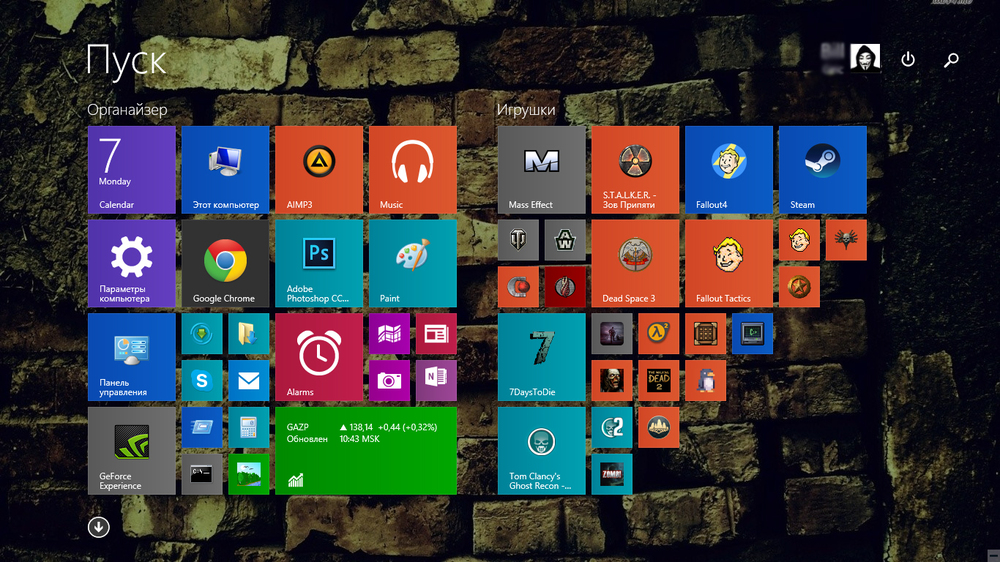Open the AIMP3 music player tile
This screenshot has height=562, width=1000.
(319, 169)
